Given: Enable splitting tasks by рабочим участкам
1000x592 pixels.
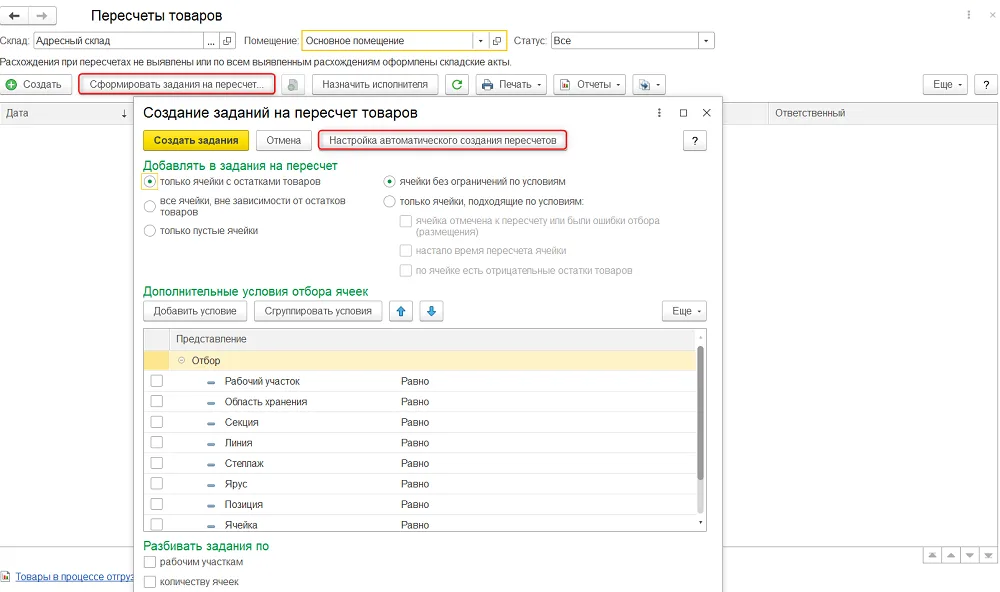Looking at the screenshot, I should click(150, 562).
